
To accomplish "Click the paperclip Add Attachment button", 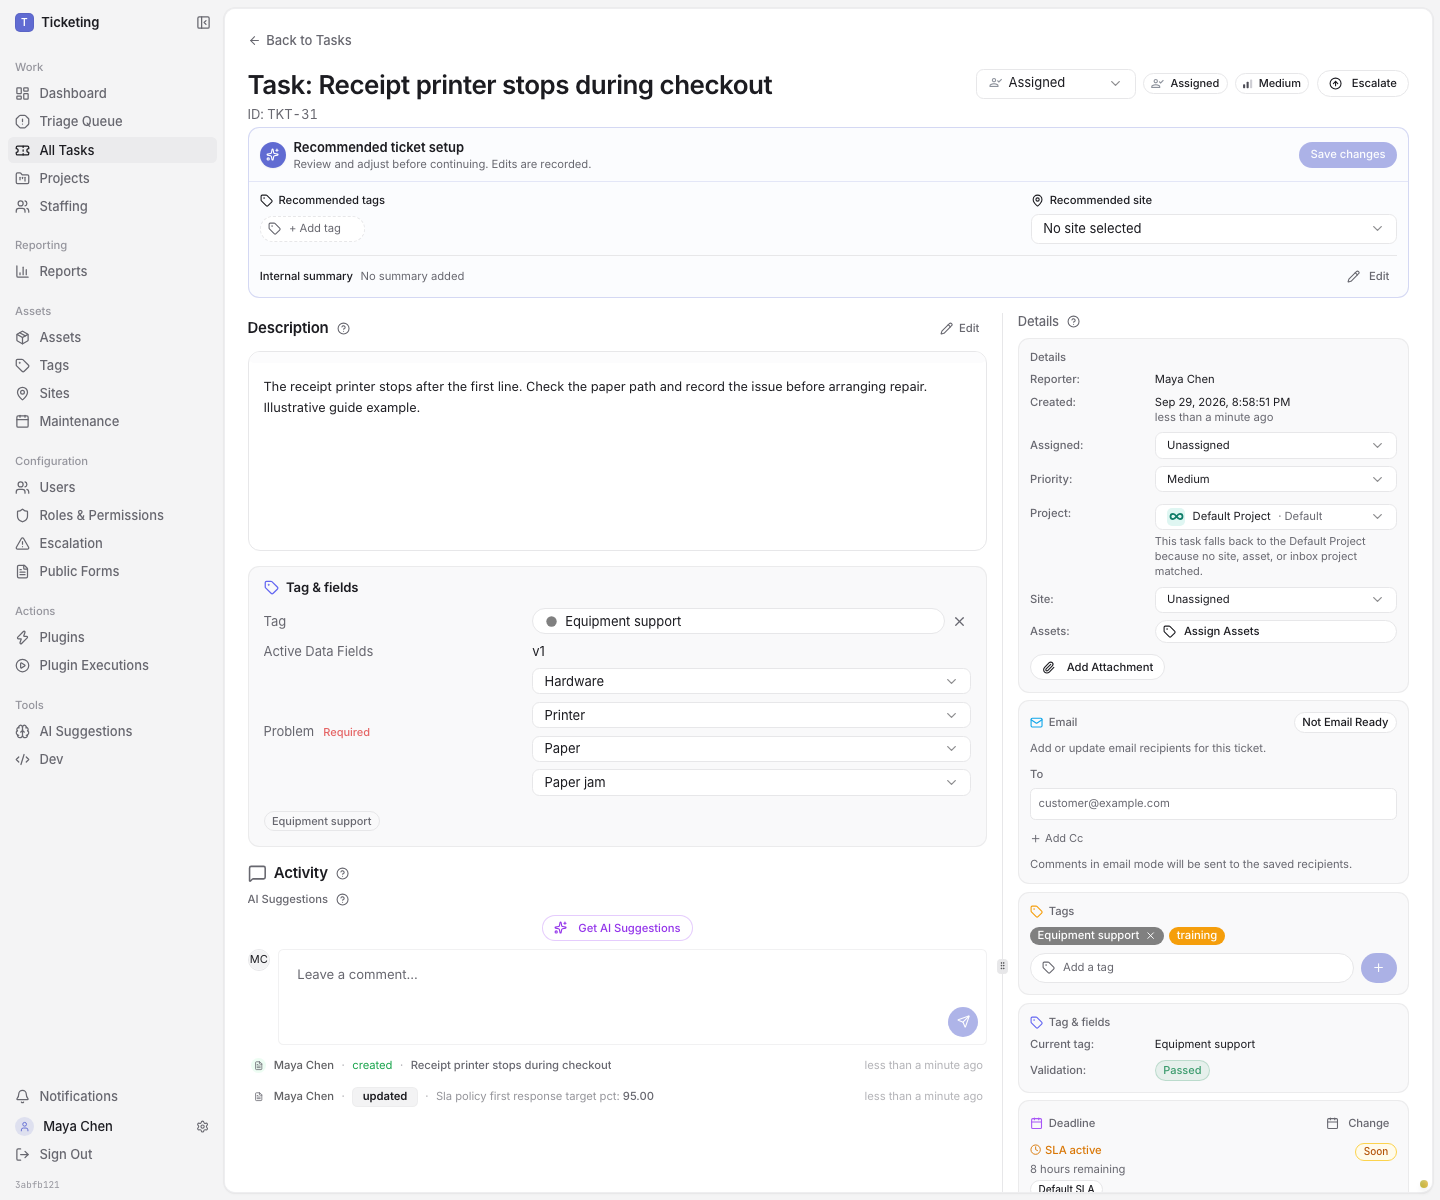I will point(1097,667).
